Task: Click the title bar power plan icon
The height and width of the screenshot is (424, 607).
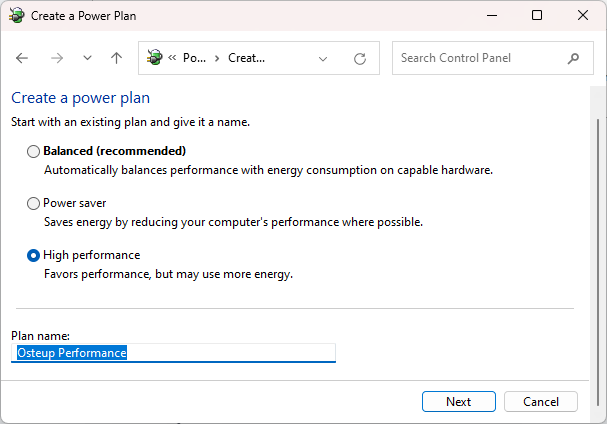Action: [x=15, y=15]
